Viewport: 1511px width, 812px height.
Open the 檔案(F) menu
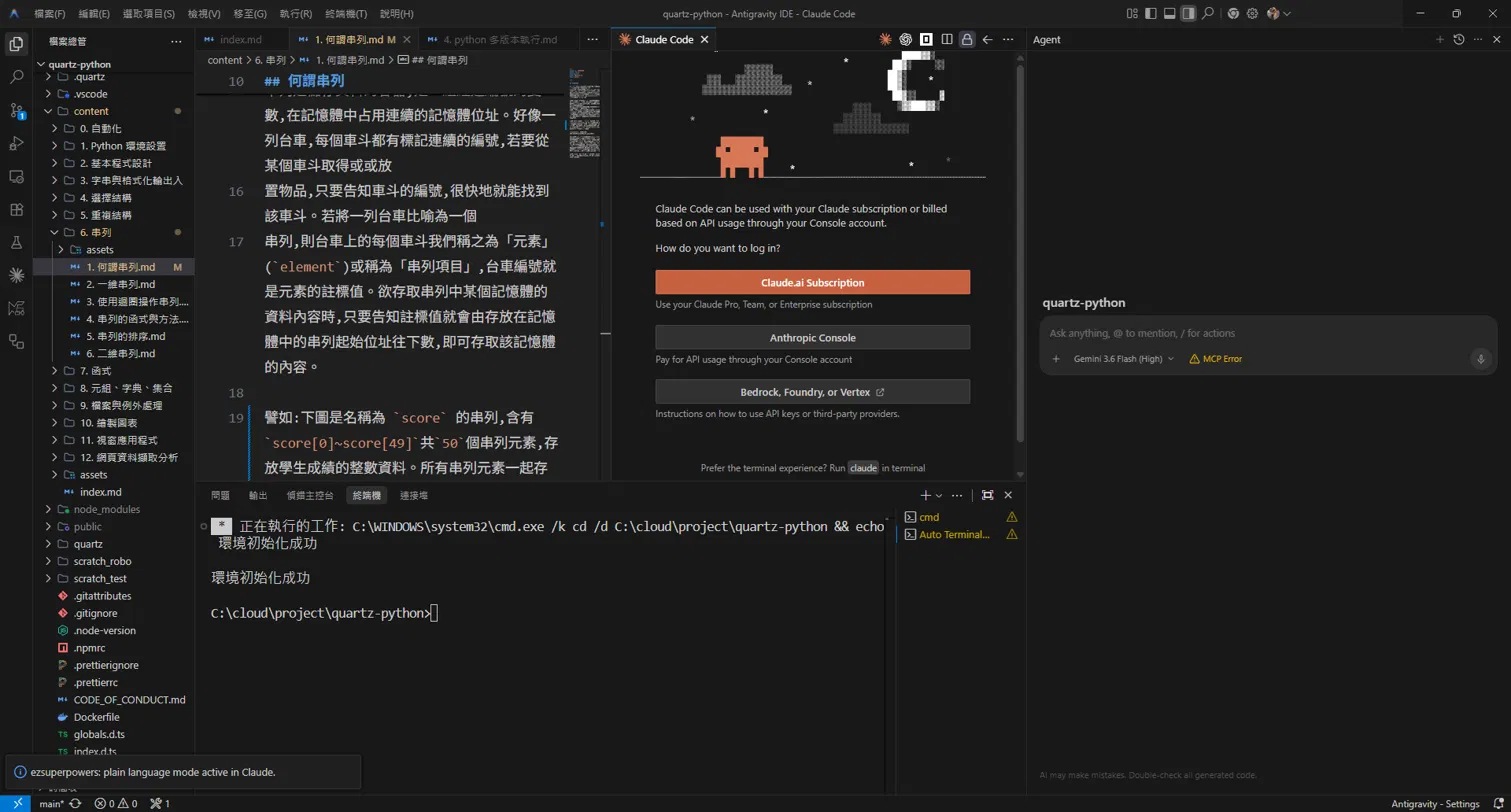pos(49,14)
